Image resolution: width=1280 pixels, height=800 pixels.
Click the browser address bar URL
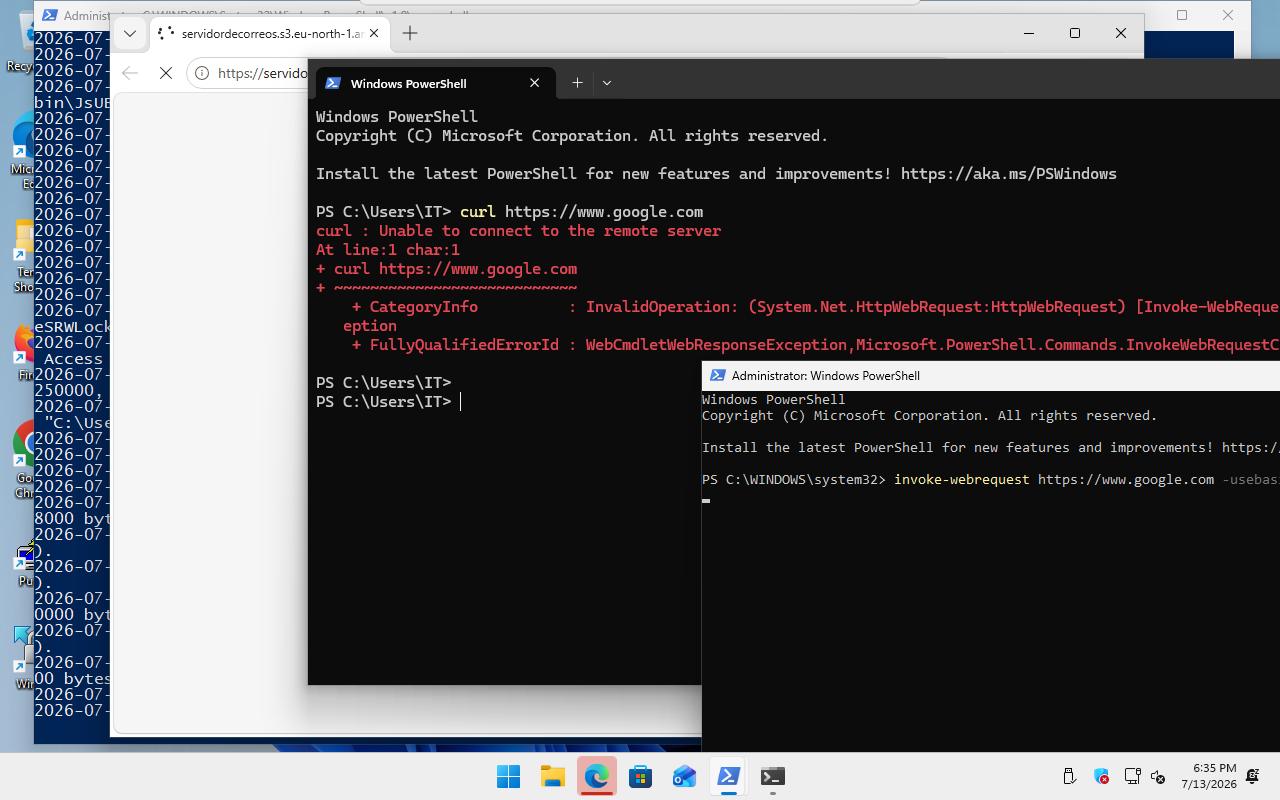pyautogui.click(x=262, y=73)
